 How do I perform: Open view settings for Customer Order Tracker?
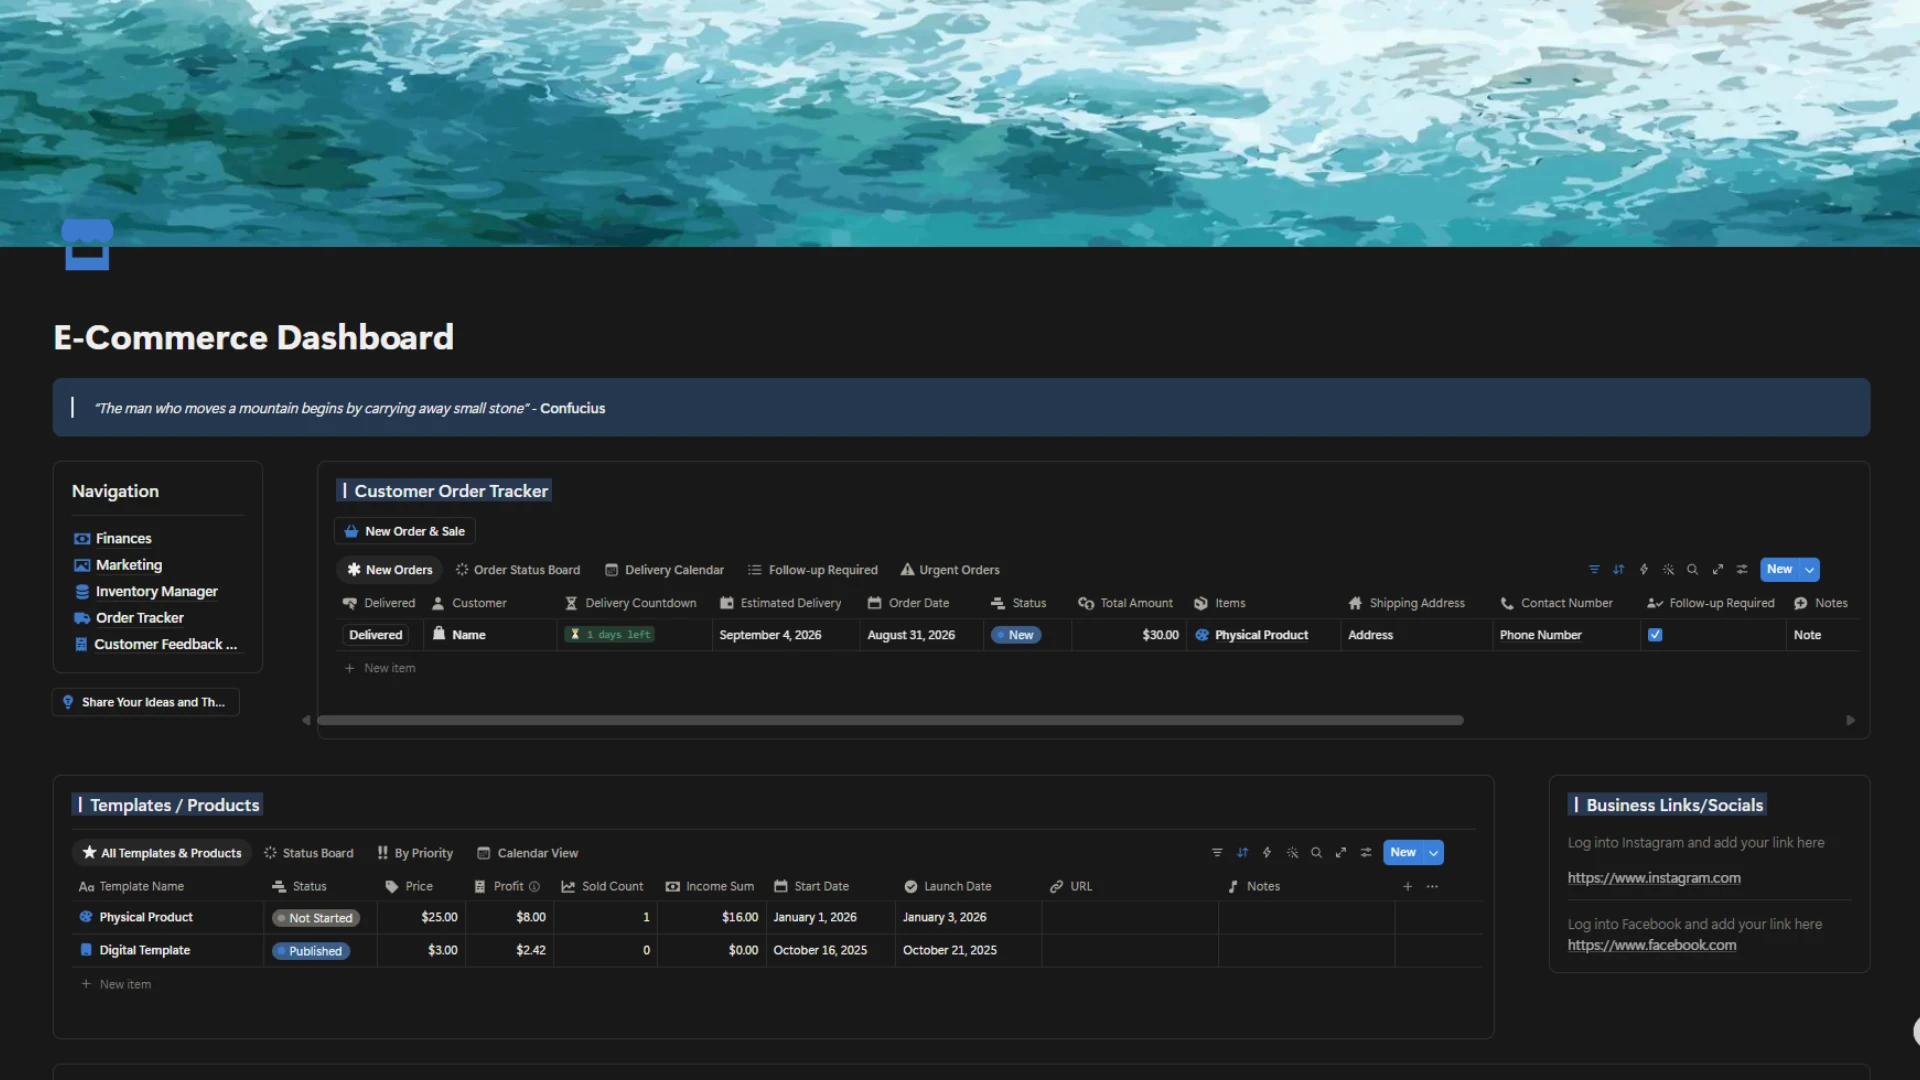(1742, 569)
